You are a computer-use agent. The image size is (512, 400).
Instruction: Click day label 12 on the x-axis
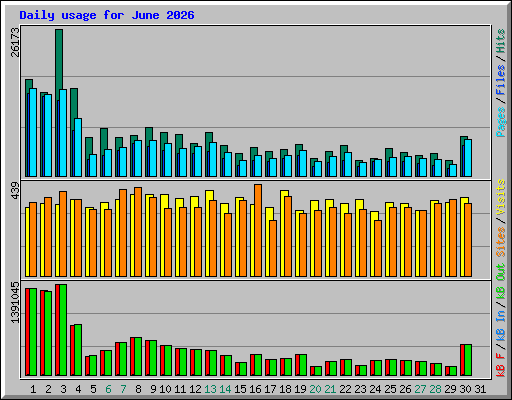(x=195, y=389)
